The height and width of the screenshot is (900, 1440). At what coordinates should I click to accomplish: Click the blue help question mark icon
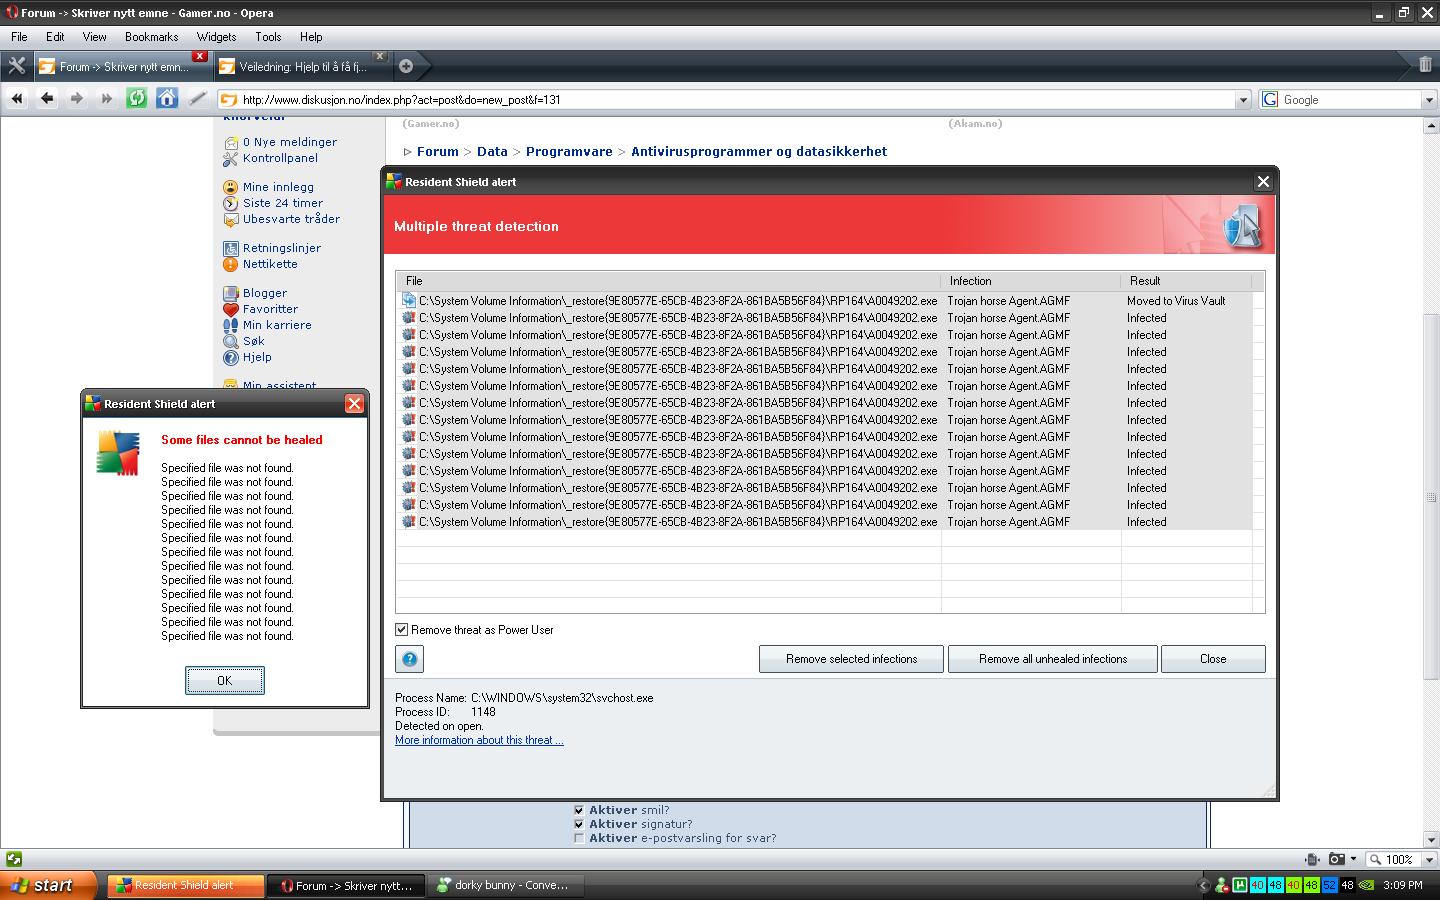coord(410,659)
